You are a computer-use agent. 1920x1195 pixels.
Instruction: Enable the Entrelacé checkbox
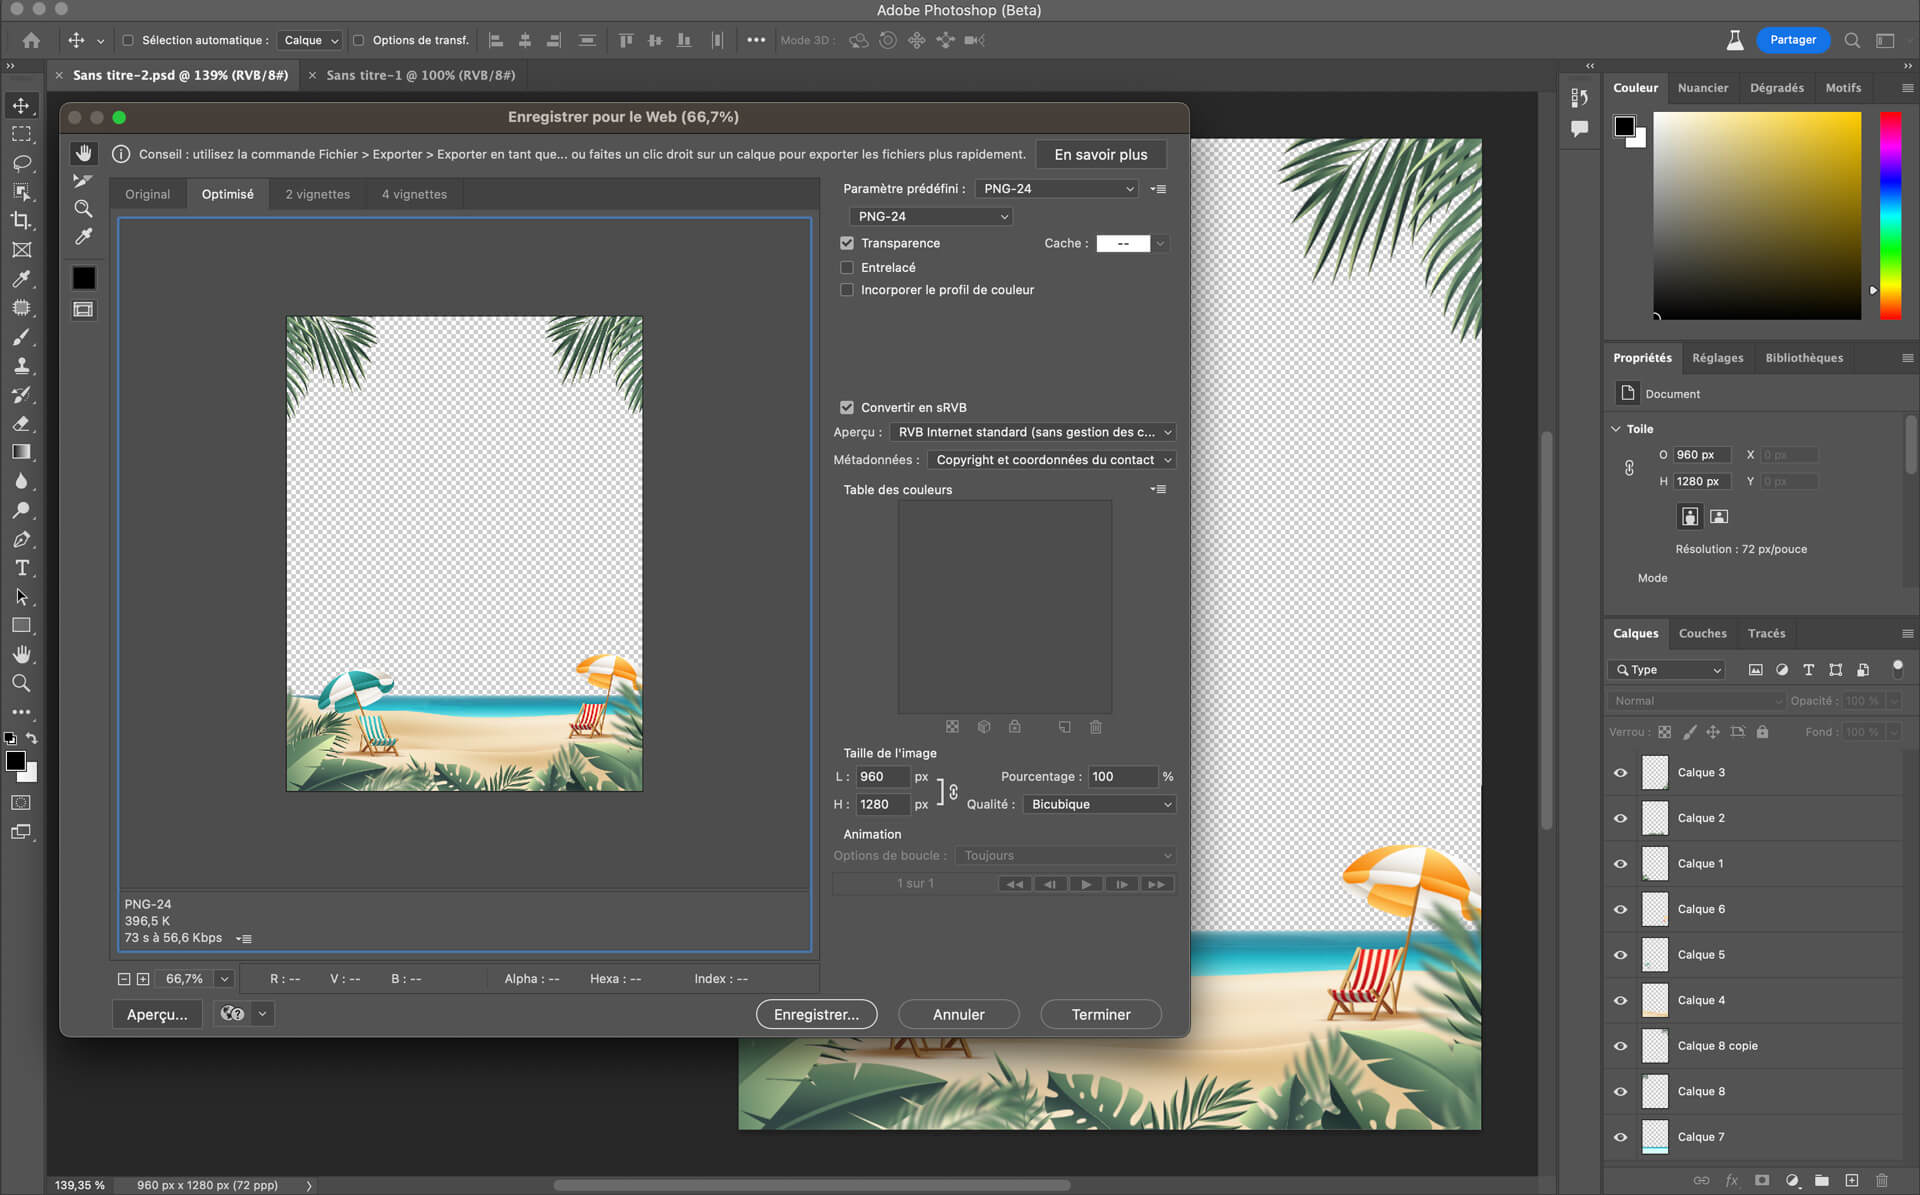coord(847,268)
